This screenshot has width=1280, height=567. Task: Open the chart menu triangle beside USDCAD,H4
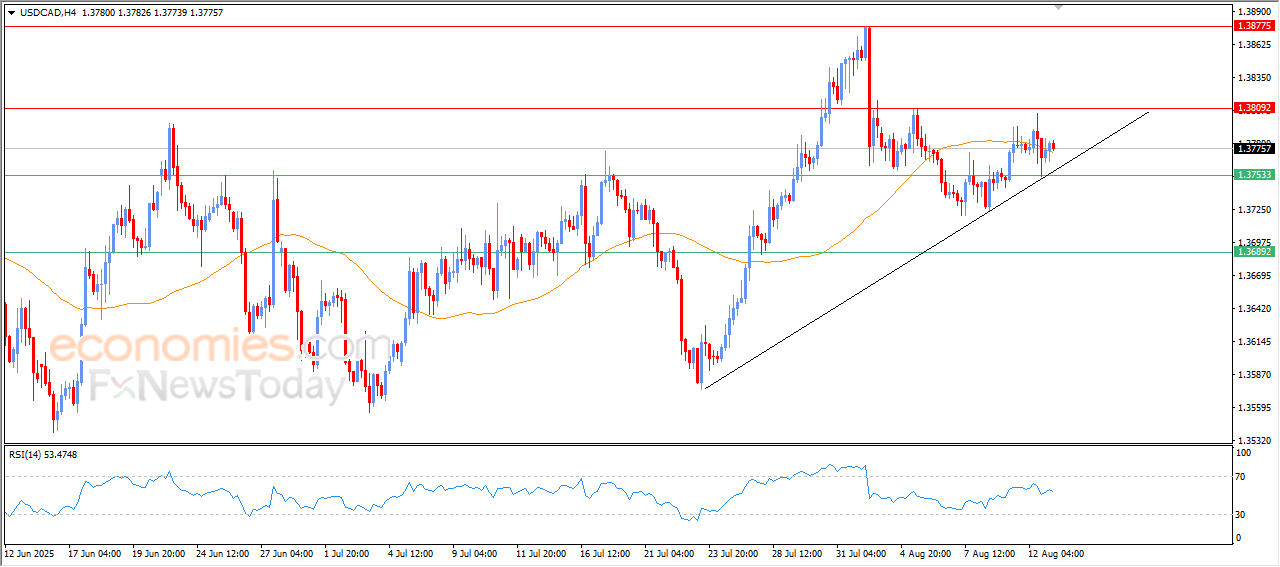11,12
